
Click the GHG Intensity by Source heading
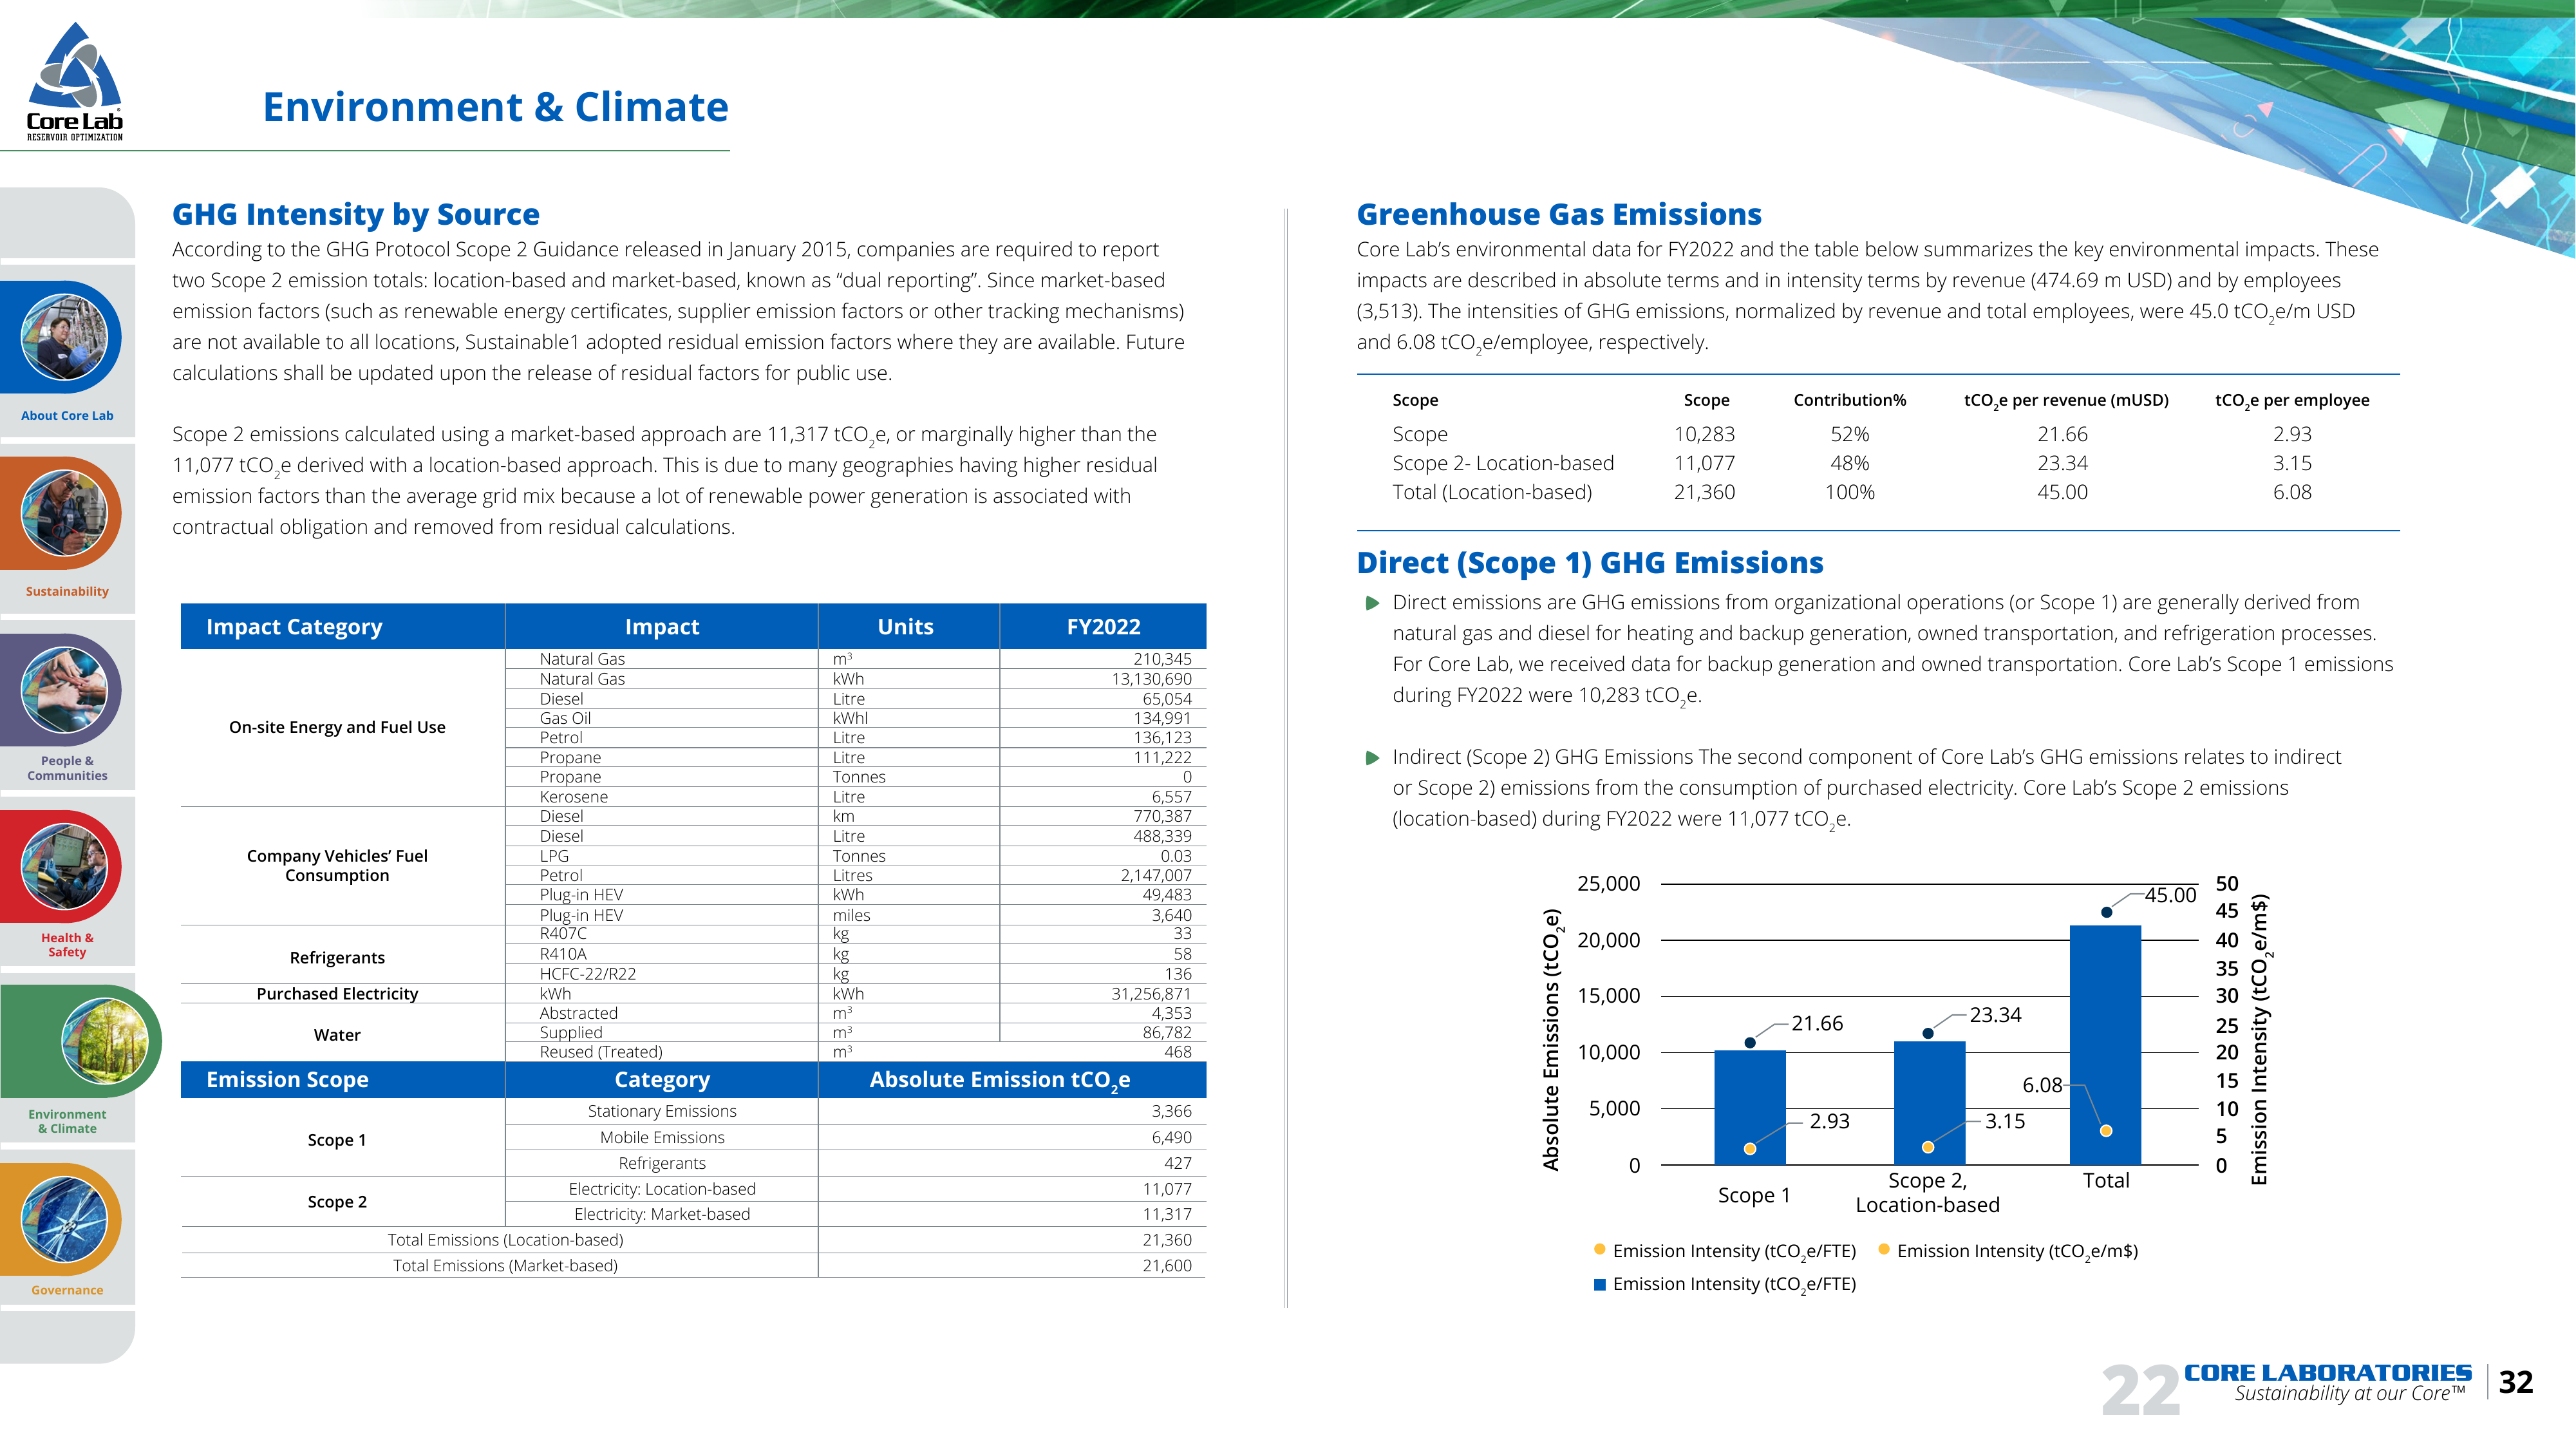(356, 214)
